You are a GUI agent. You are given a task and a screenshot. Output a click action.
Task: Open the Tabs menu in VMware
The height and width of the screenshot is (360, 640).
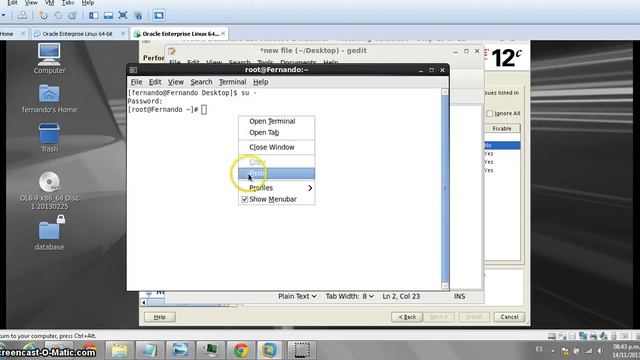point(68,3)
